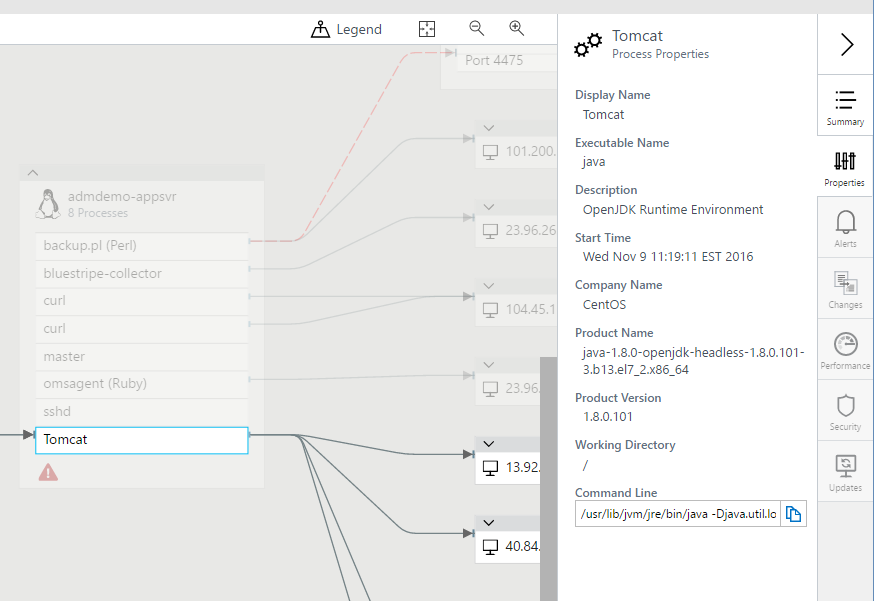Select the Zoom Out magnifier icon
The width and height of the screenshot is (874, 601).
click(476, 29)
